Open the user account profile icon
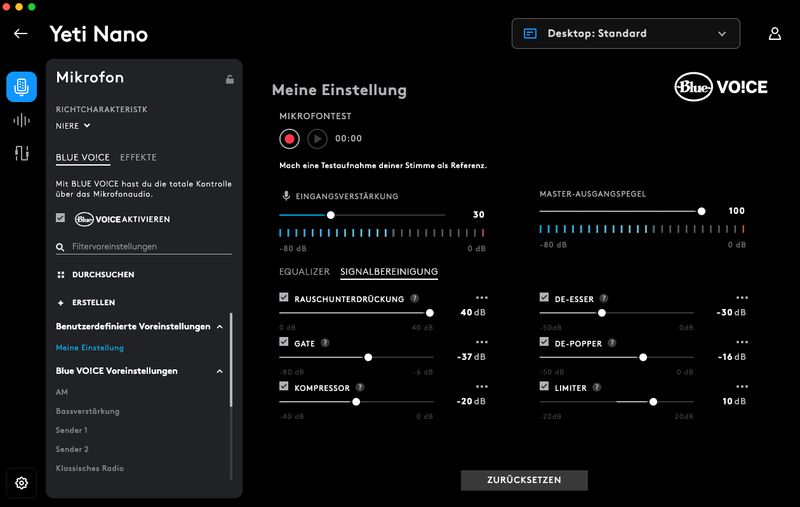The width and height of the screenshot is (800, 507). coord(774,34)
